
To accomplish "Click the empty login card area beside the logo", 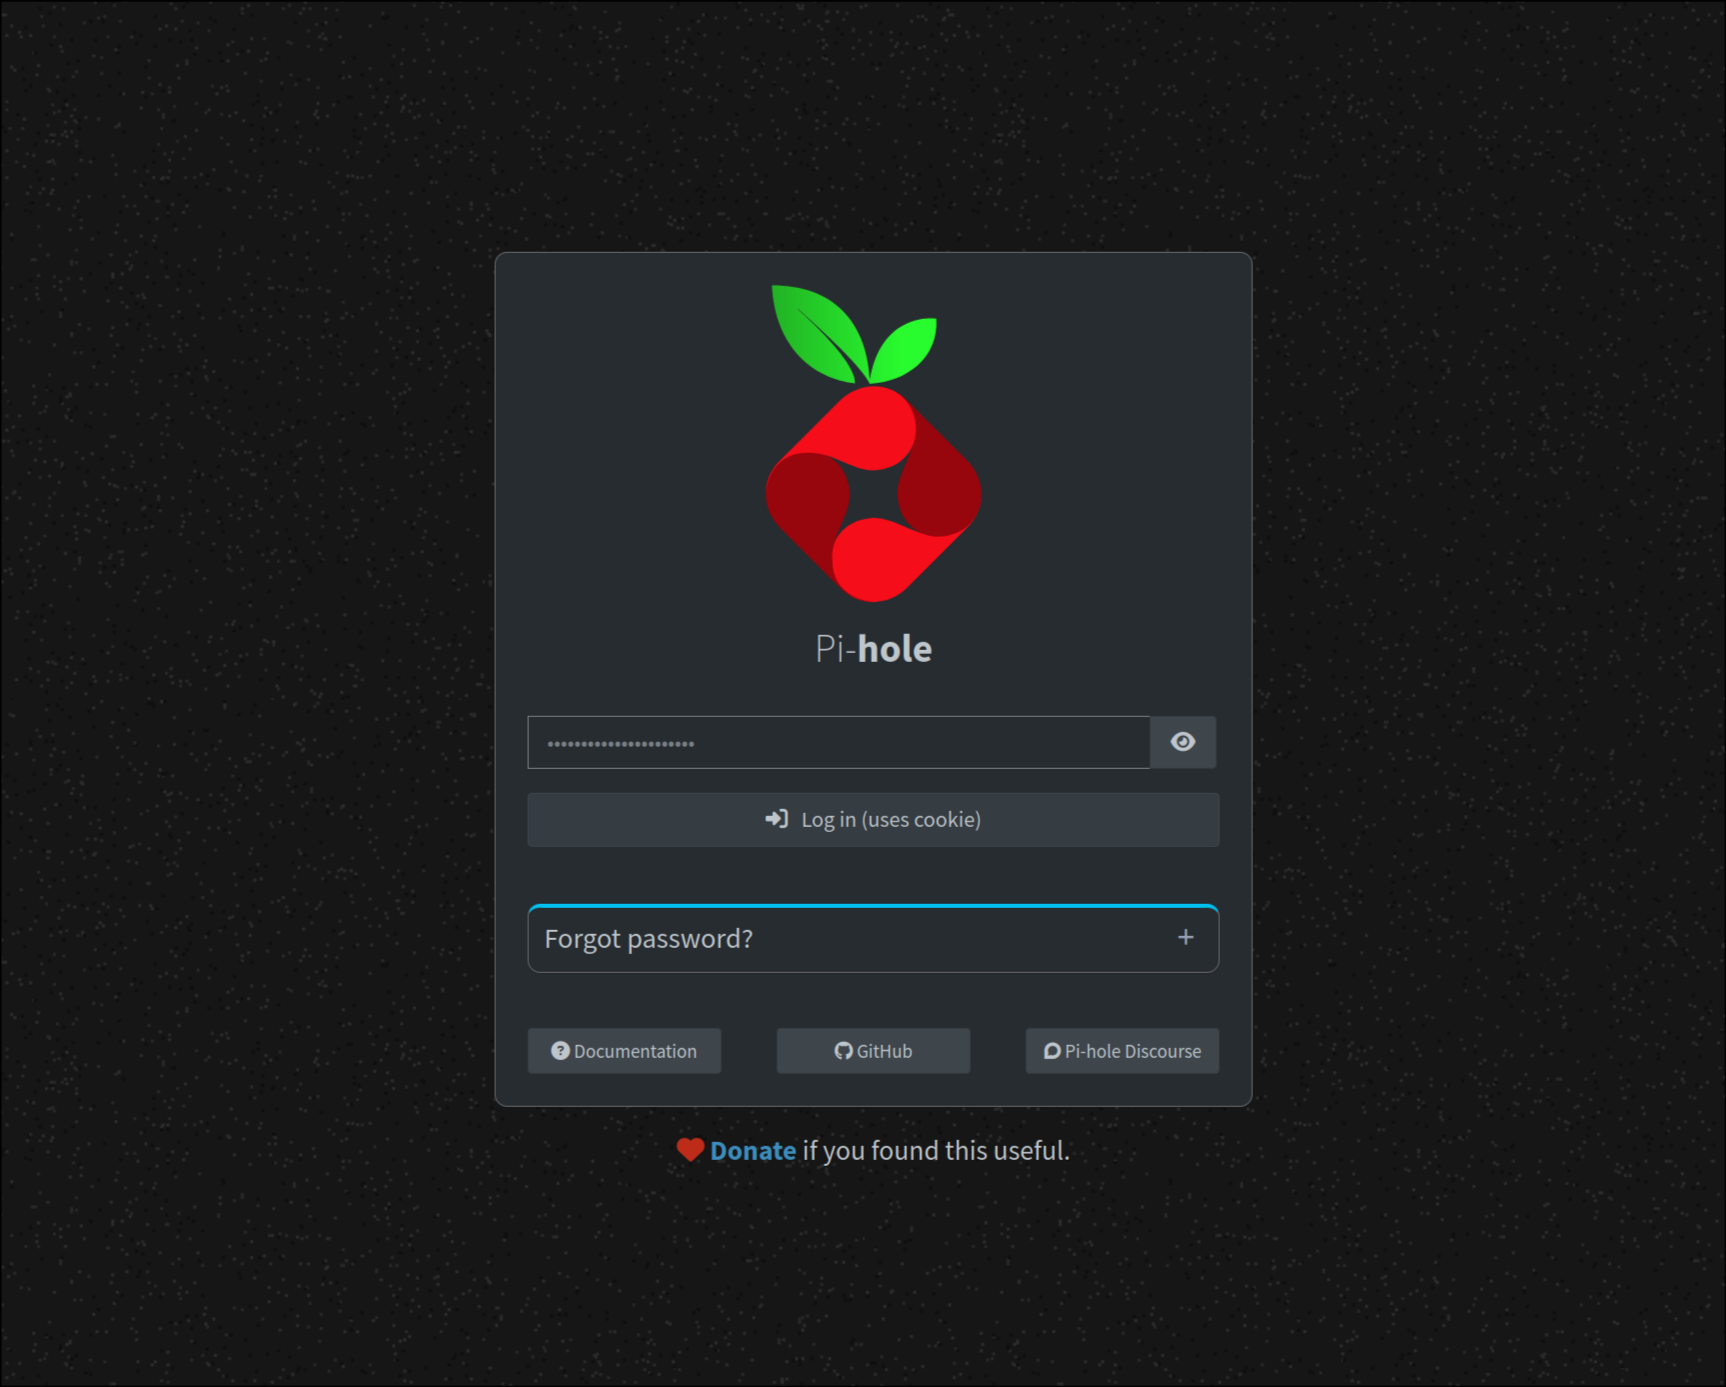I will click(x=620, y=450).
